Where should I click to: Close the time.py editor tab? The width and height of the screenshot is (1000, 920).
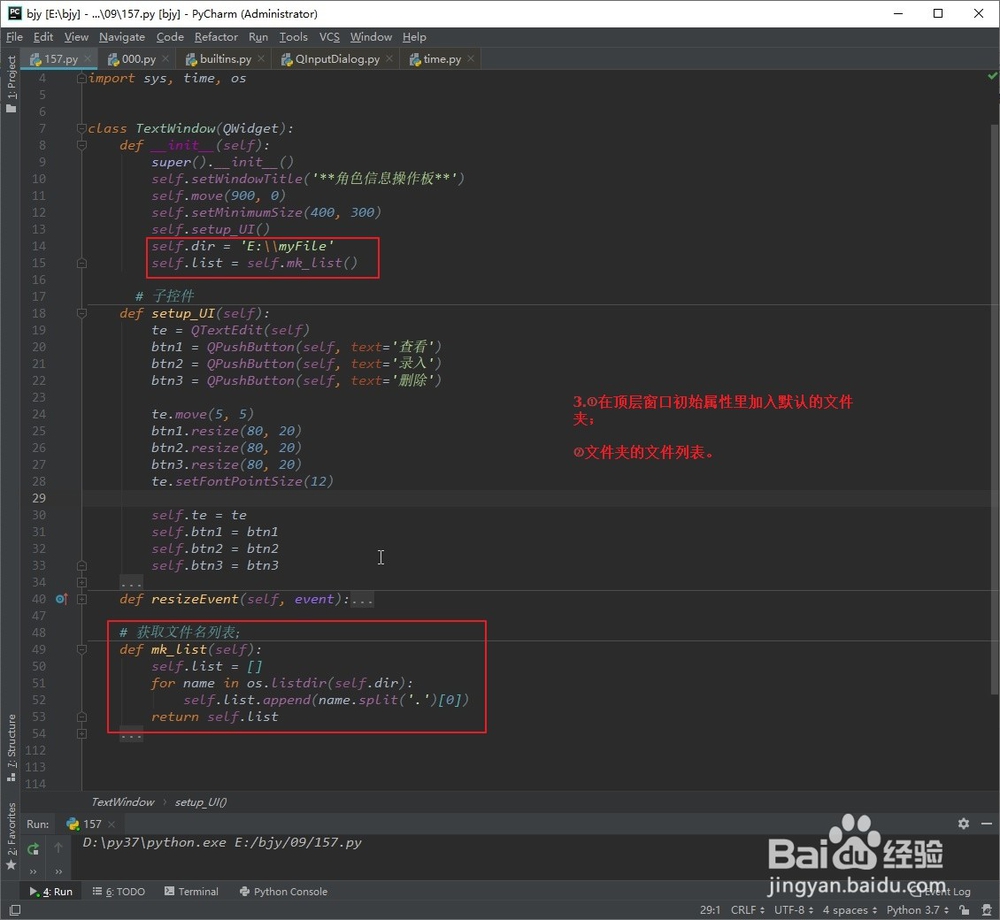click(471, 59)
